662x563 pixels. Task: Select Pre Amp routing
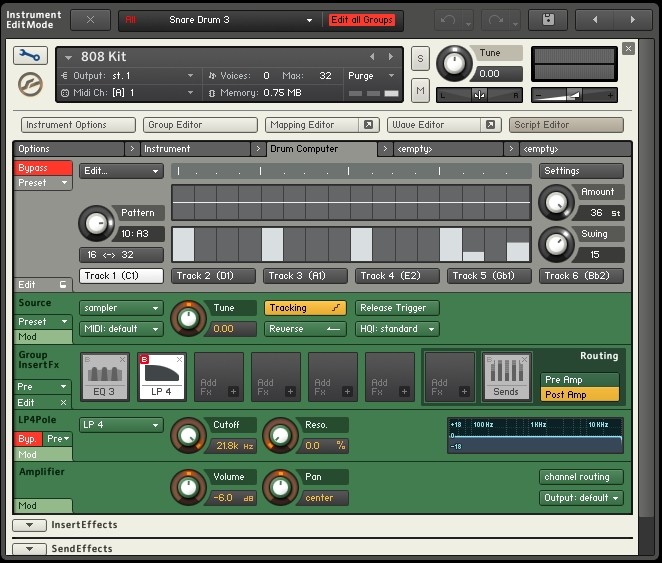click(580, 380)
